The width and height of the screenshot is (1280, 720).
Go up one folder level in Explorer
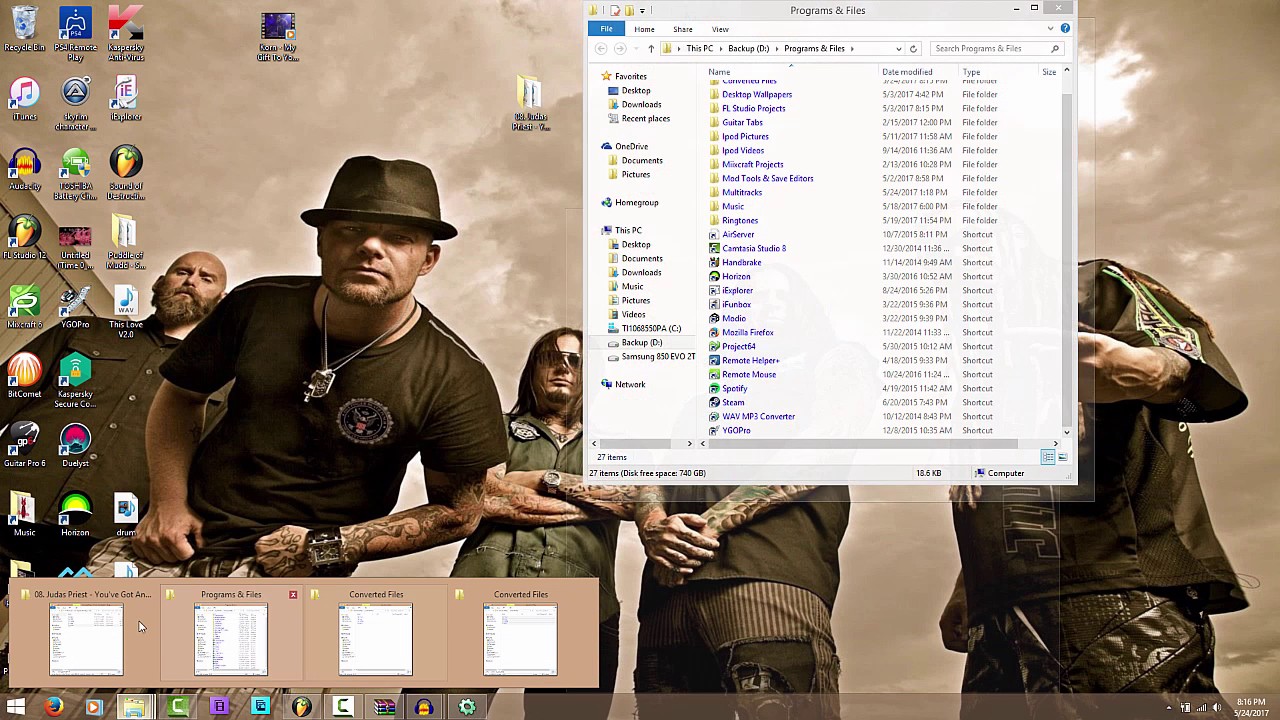[651, 48]
